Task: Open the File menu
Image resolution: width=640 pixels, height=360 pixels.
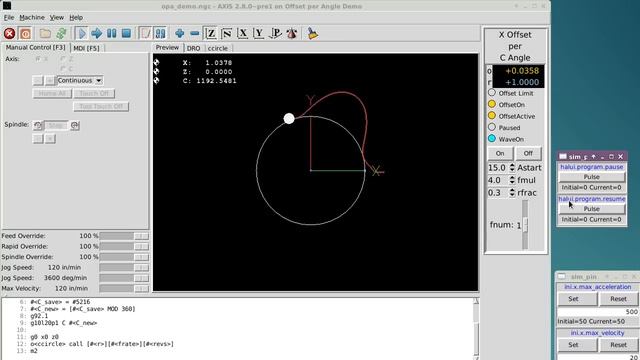Action: click(x=9, y=18)
